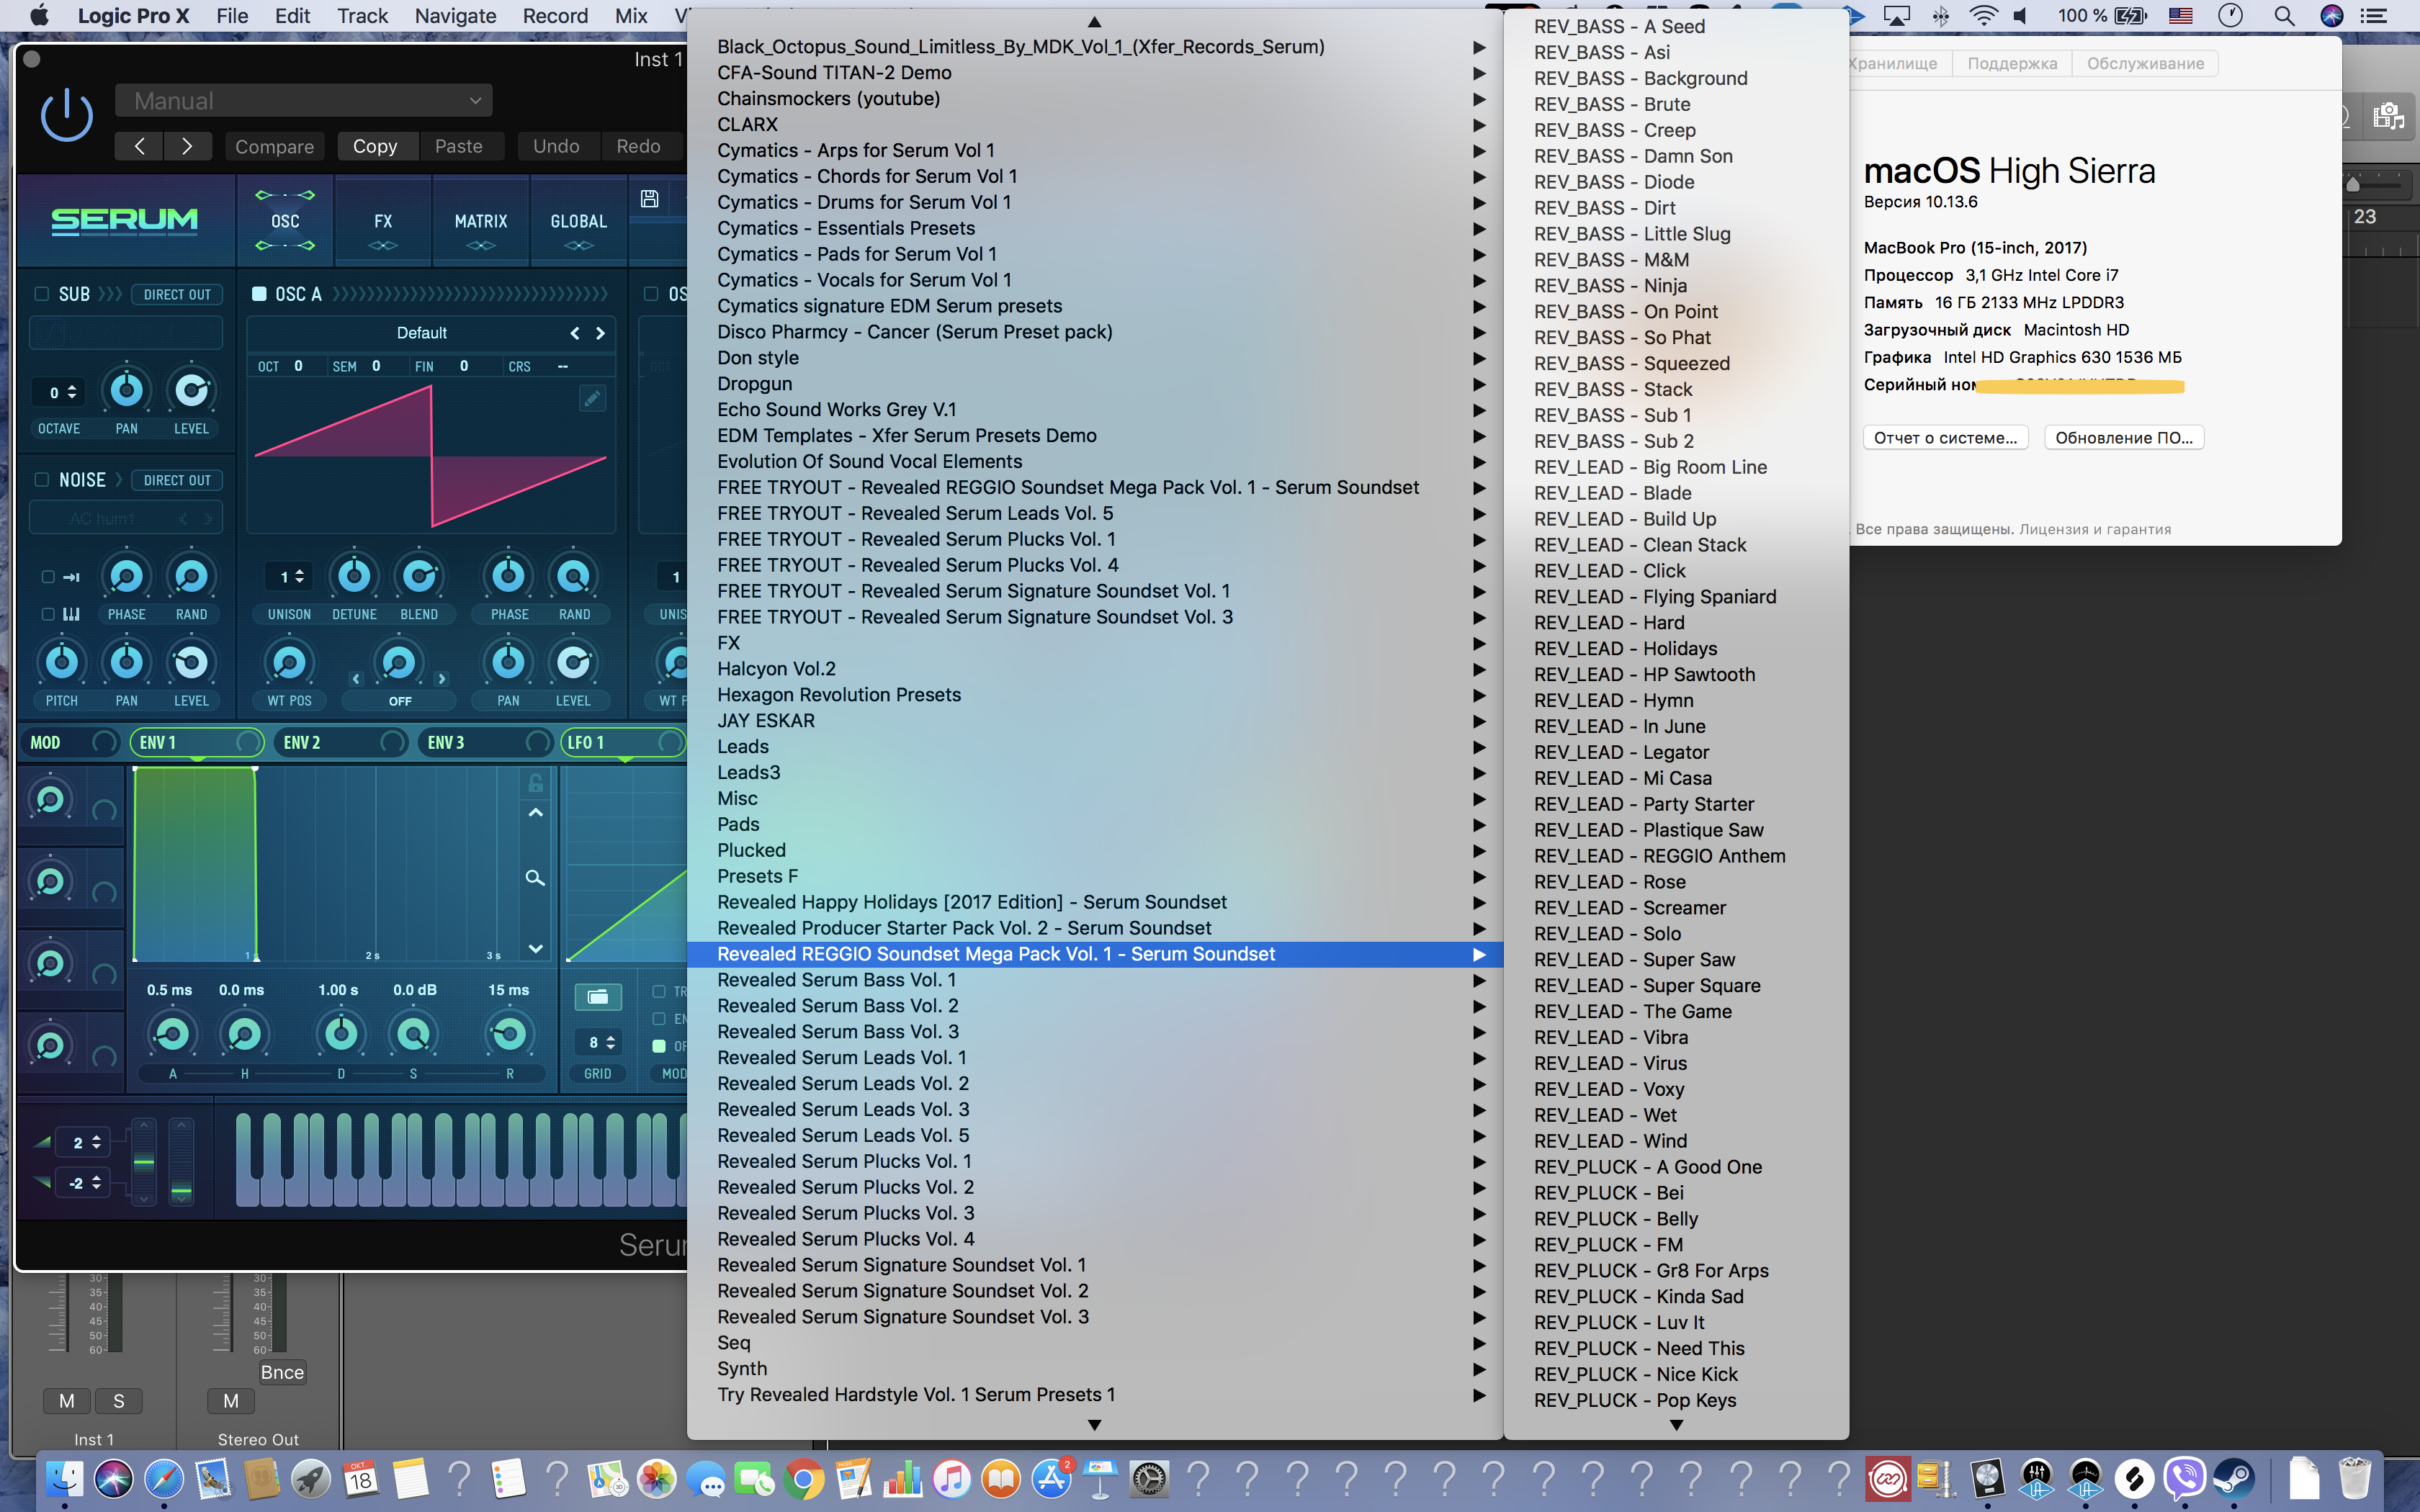Screen dimensions: 2420x1512
Task: Open Finder from the Dock
Action: click(x=65, y=1478)
